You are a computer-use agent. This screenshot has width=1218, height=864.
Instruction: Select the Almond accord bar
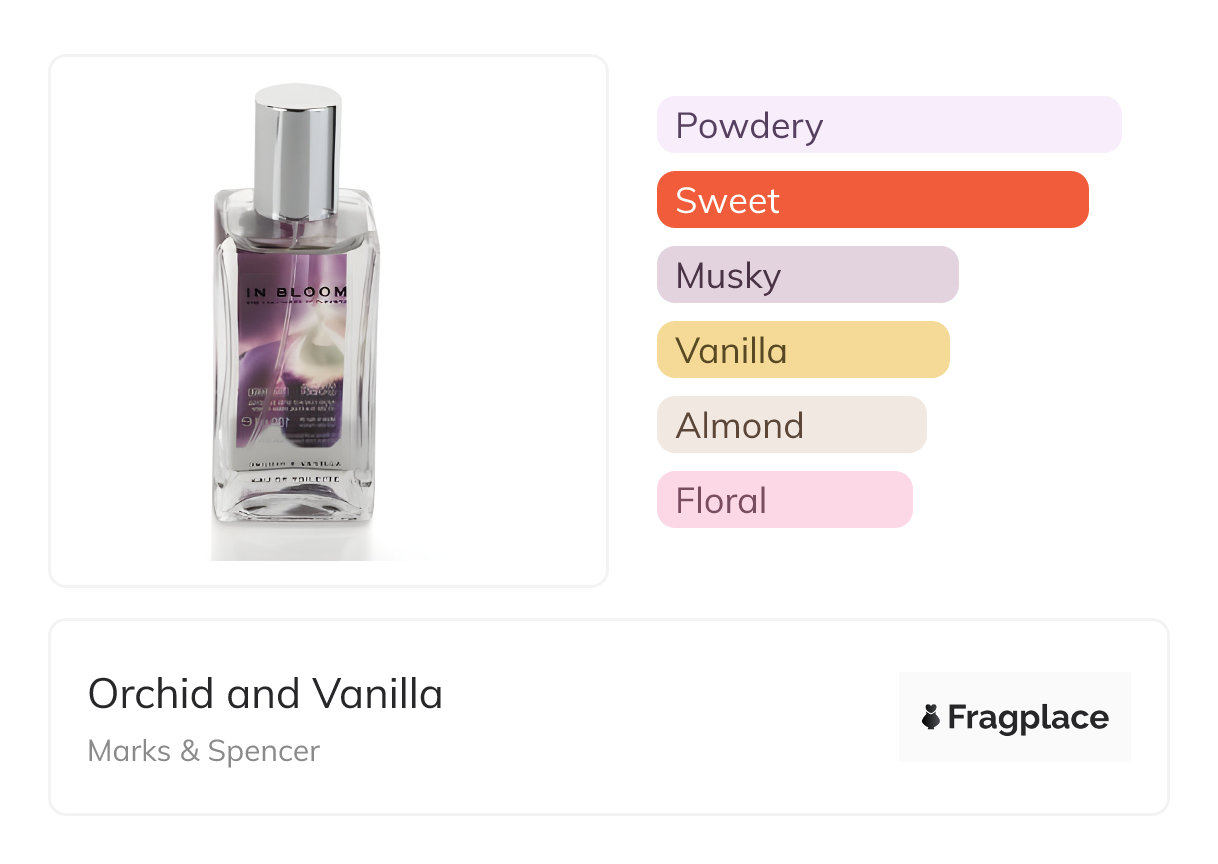791,425
